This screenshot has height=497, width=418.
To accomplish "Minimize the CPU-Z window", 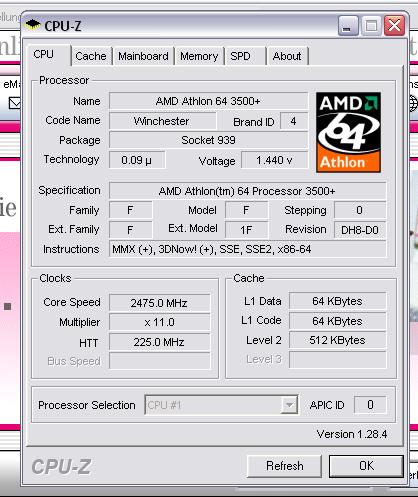I will coord(348,26).
